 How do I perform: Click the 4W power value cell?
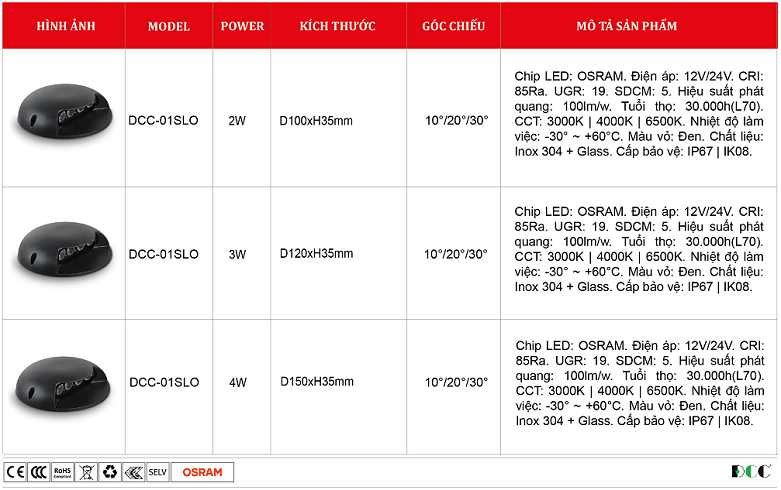[237, 382]
